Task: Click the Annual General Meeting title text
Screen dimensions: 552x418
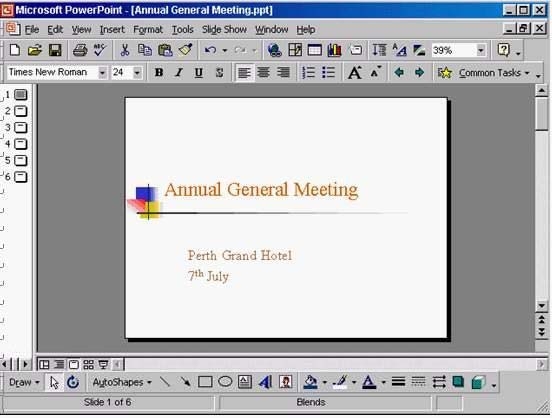Action: [261, 190]
